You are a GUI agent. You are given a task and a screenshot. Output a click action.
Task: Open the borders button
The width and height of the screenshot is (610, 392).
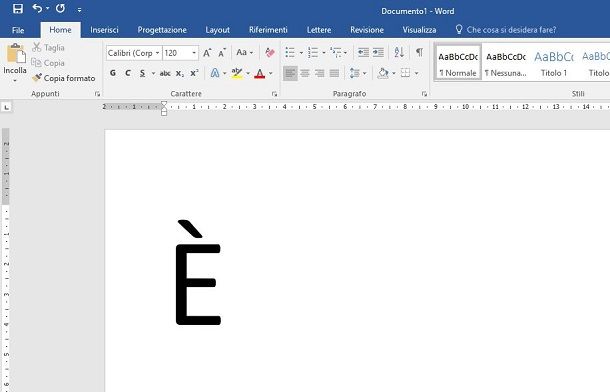point(405,73)
